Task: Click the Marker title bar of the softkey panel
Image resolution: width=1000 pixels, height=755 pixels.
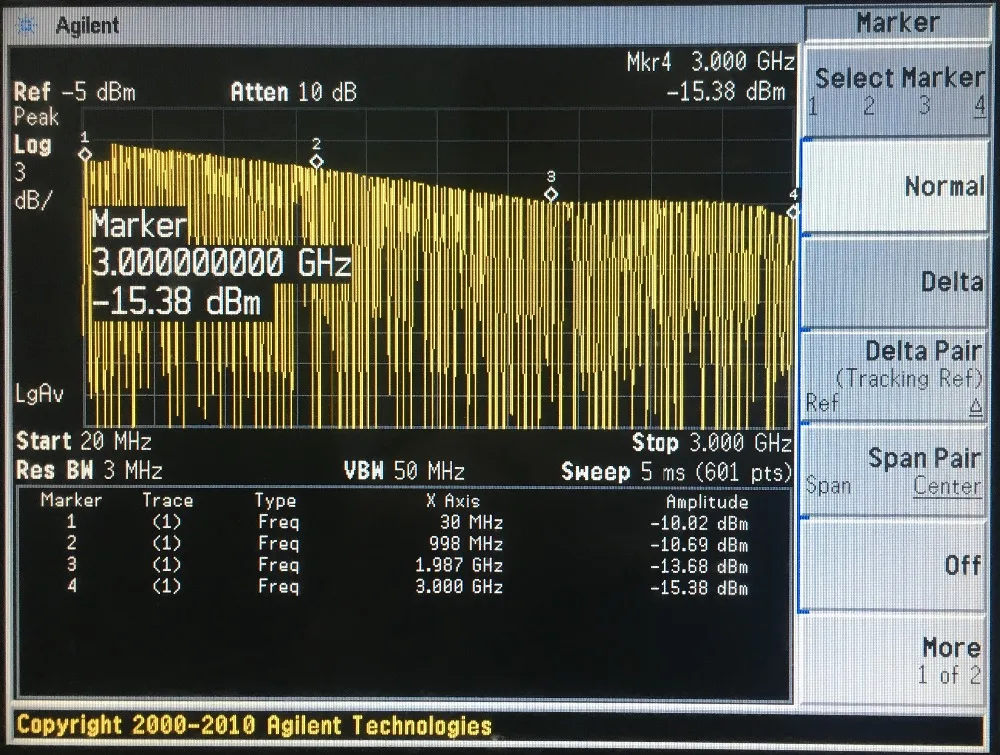Action: click(898, 22)
